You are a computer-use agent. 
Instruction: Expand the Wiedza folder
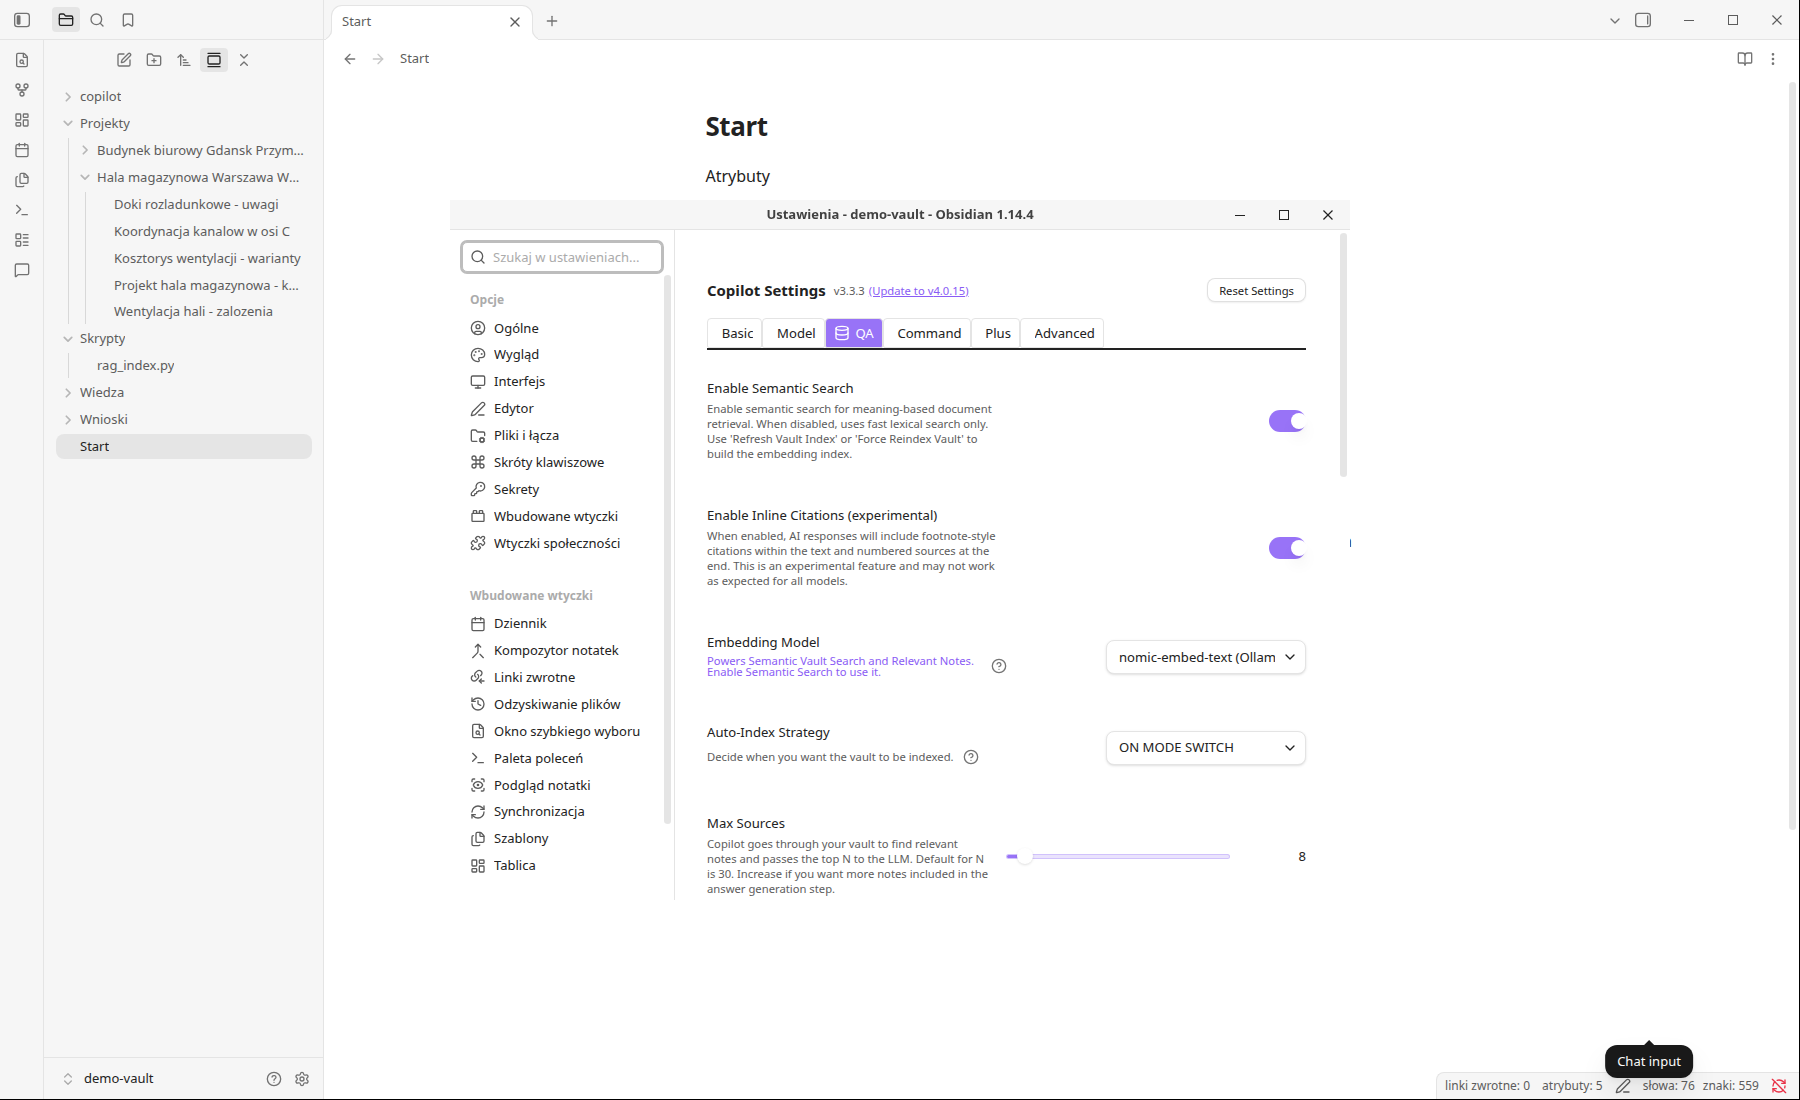pos(68,393)
